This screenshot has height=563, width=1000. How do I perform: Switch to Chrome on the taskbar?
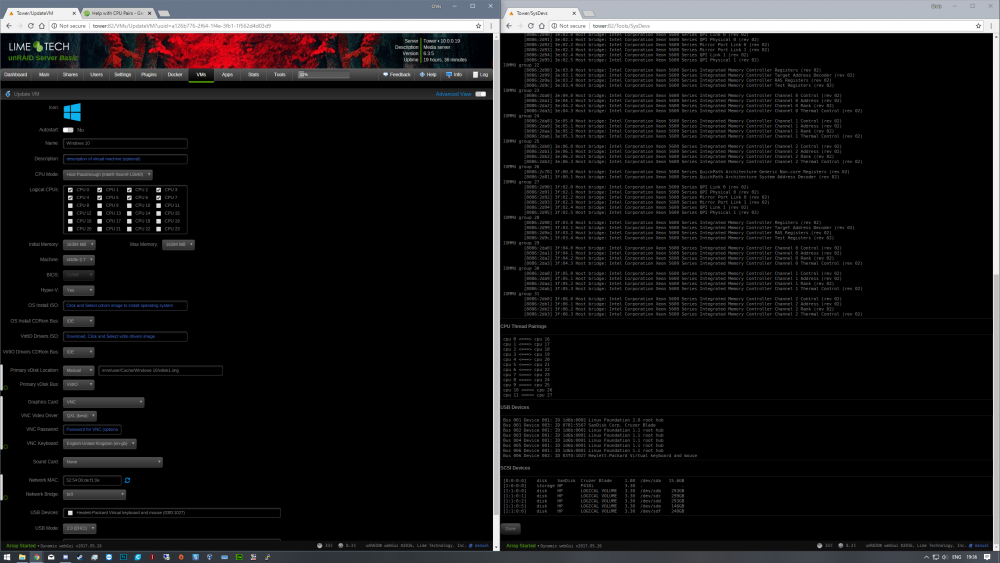pos(36,557)
